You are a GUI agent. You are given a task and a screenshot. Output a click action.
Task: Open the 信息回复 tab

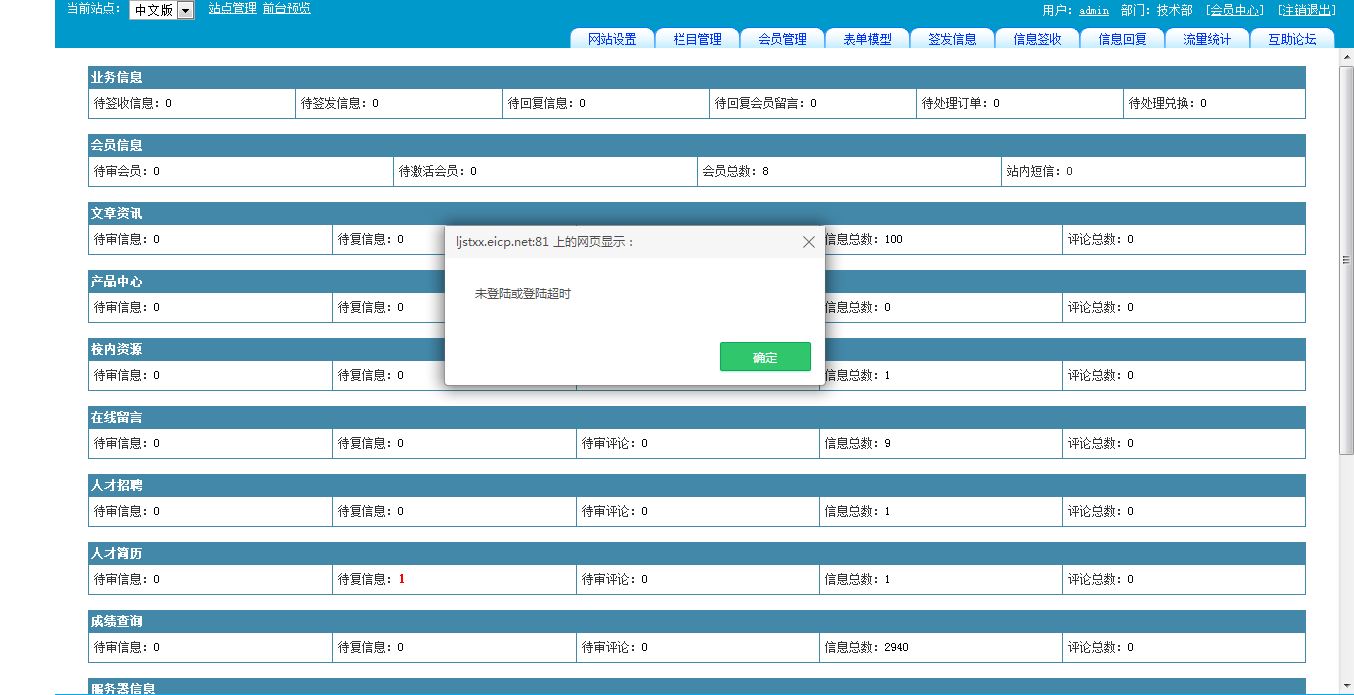tap(1122, 39)
